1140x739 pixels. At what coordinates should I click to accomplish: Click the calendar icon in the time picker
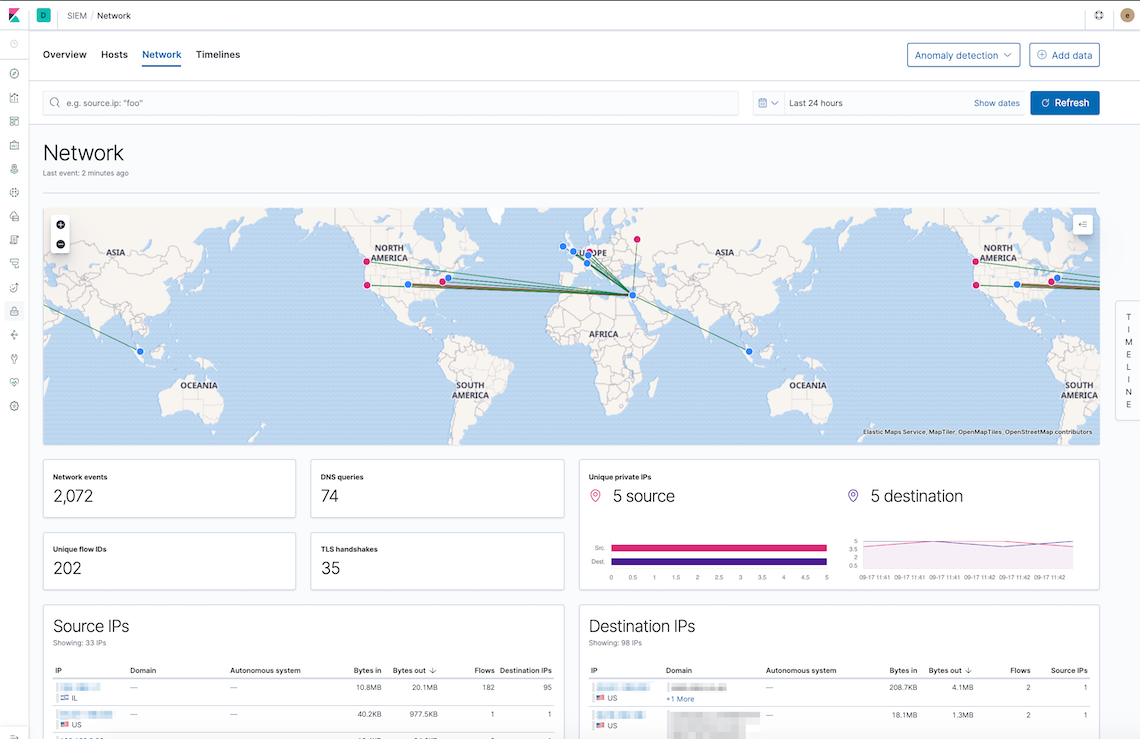762,103
